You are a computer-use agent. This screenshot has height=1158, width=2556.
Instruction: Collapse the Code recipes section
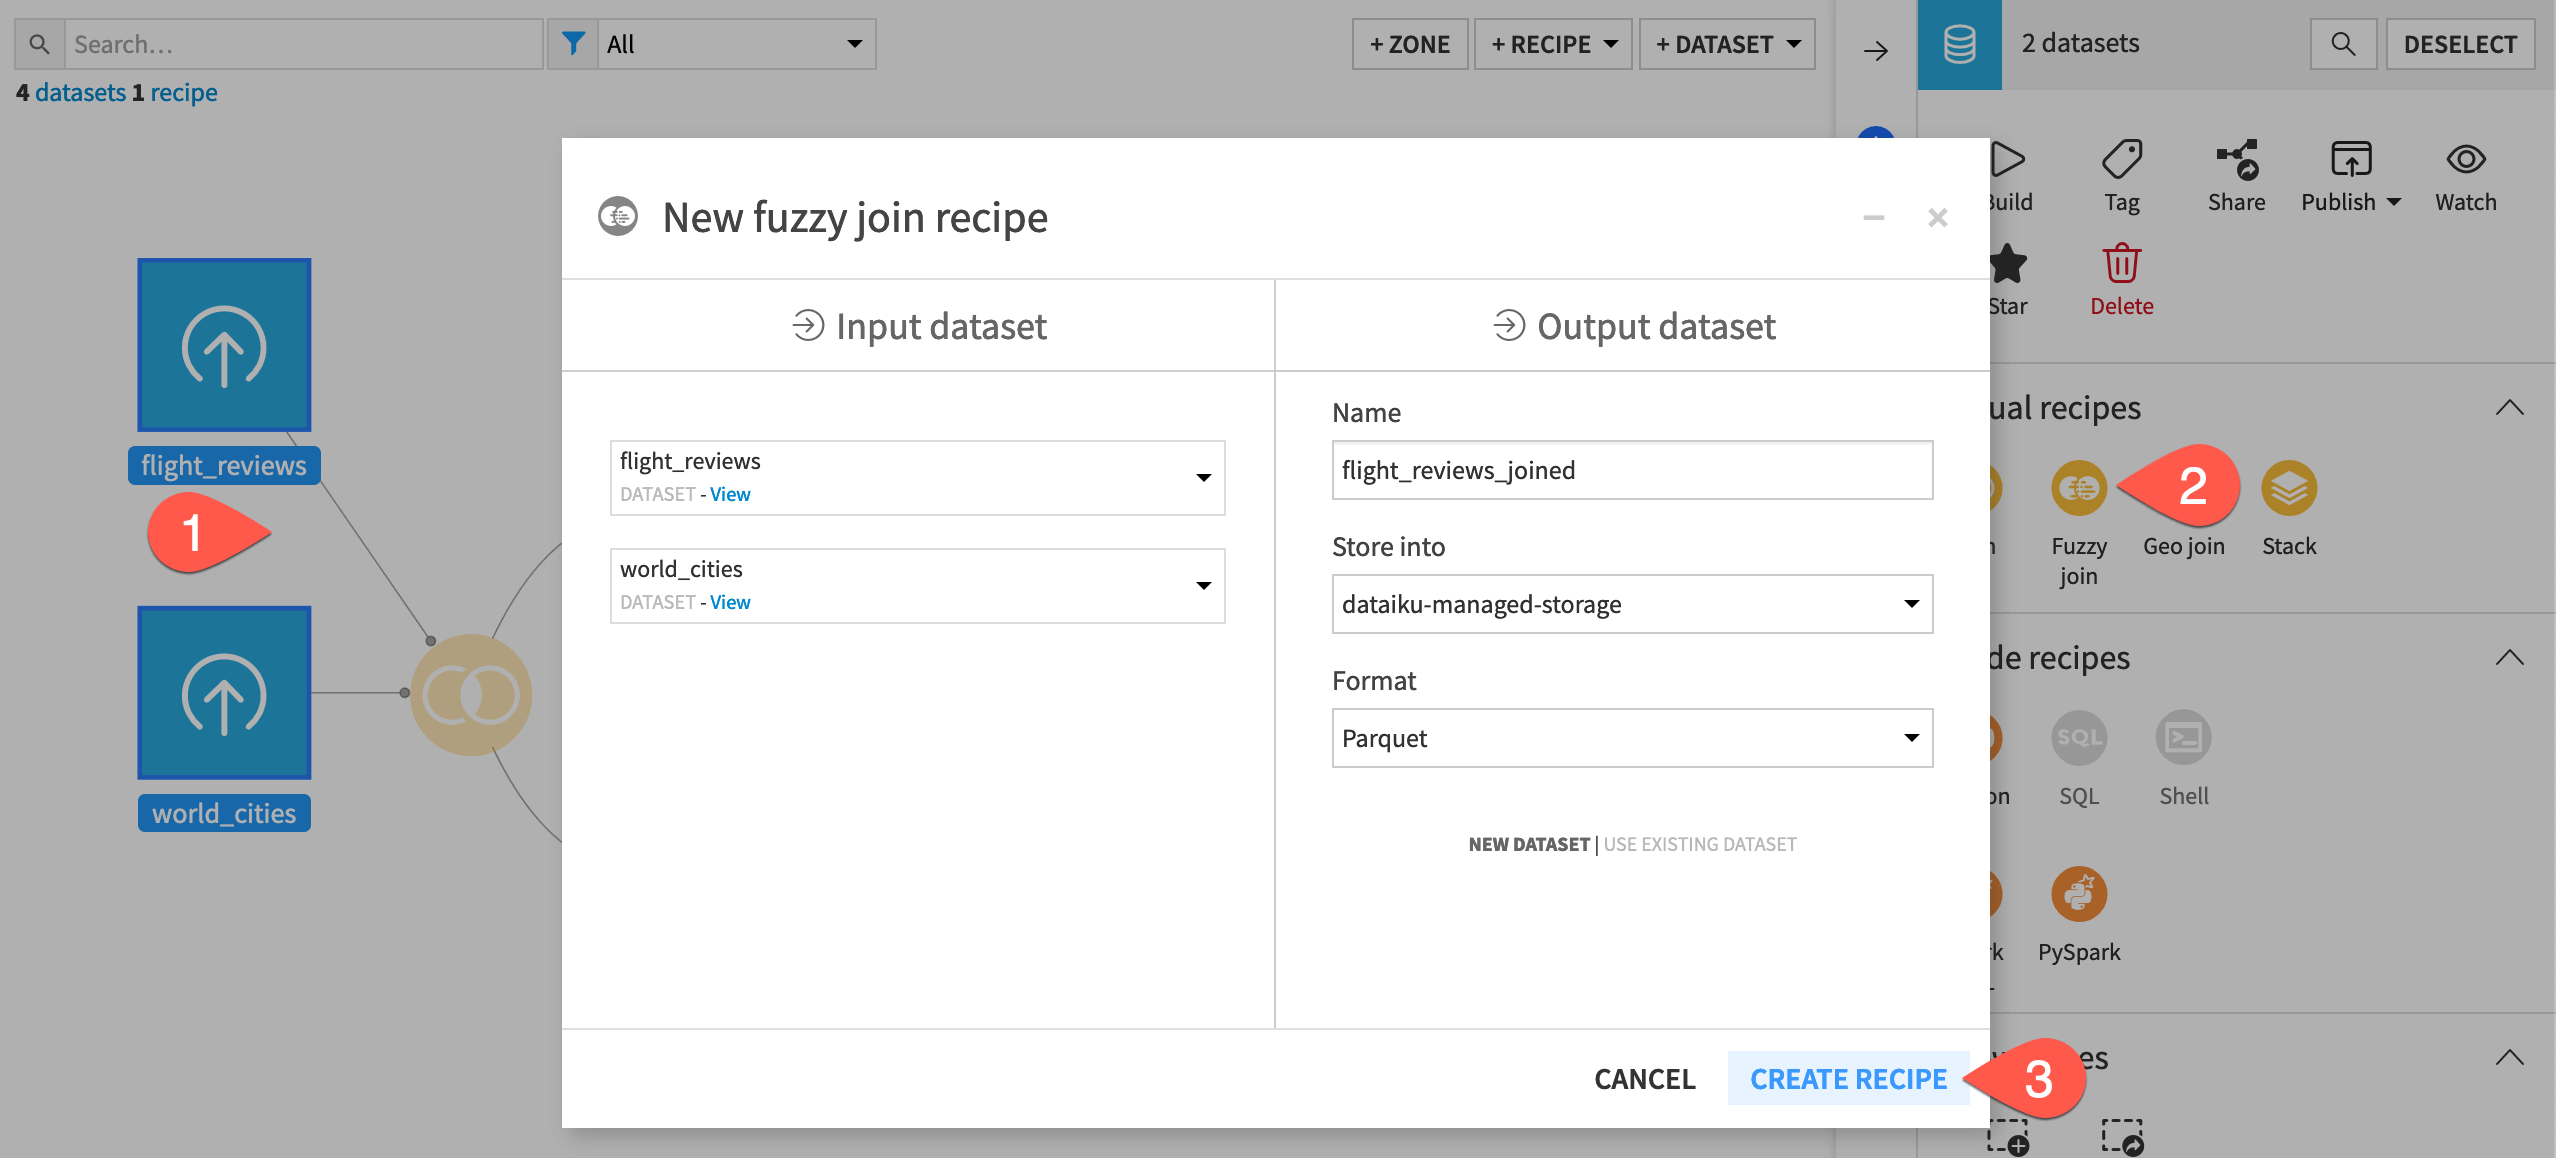point(2509,658)
